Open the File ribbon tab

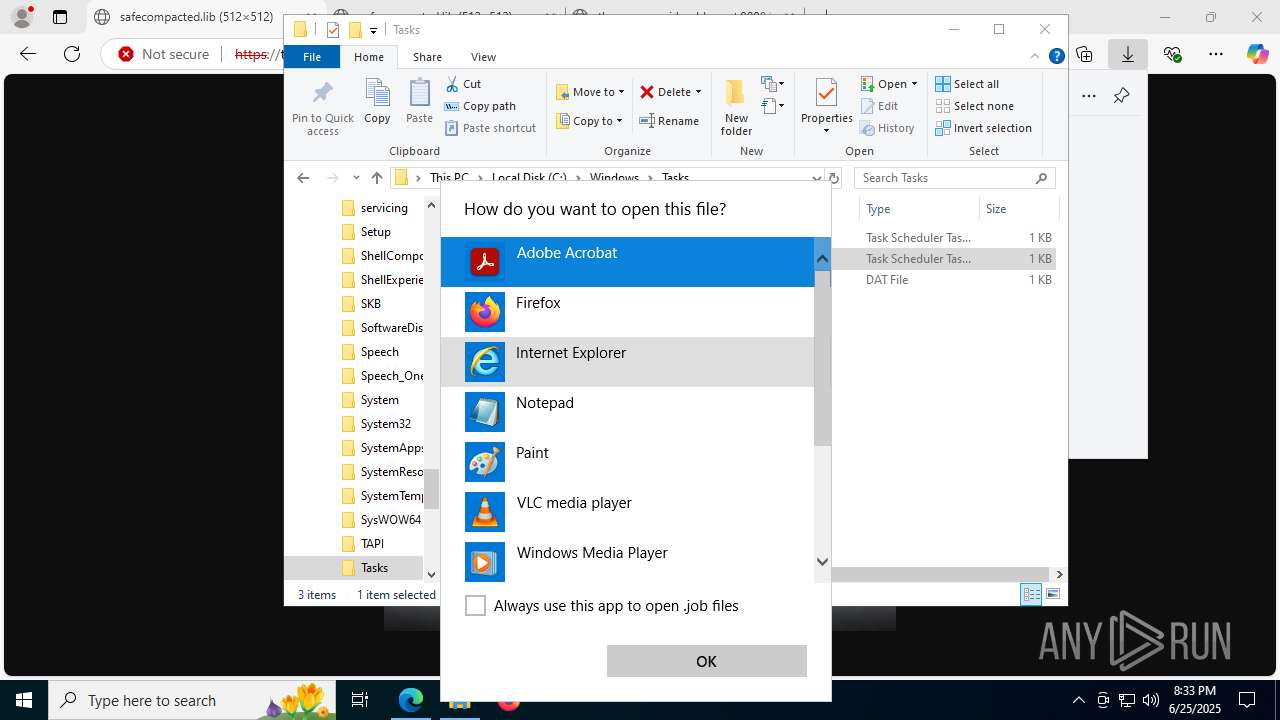point(312,57)
